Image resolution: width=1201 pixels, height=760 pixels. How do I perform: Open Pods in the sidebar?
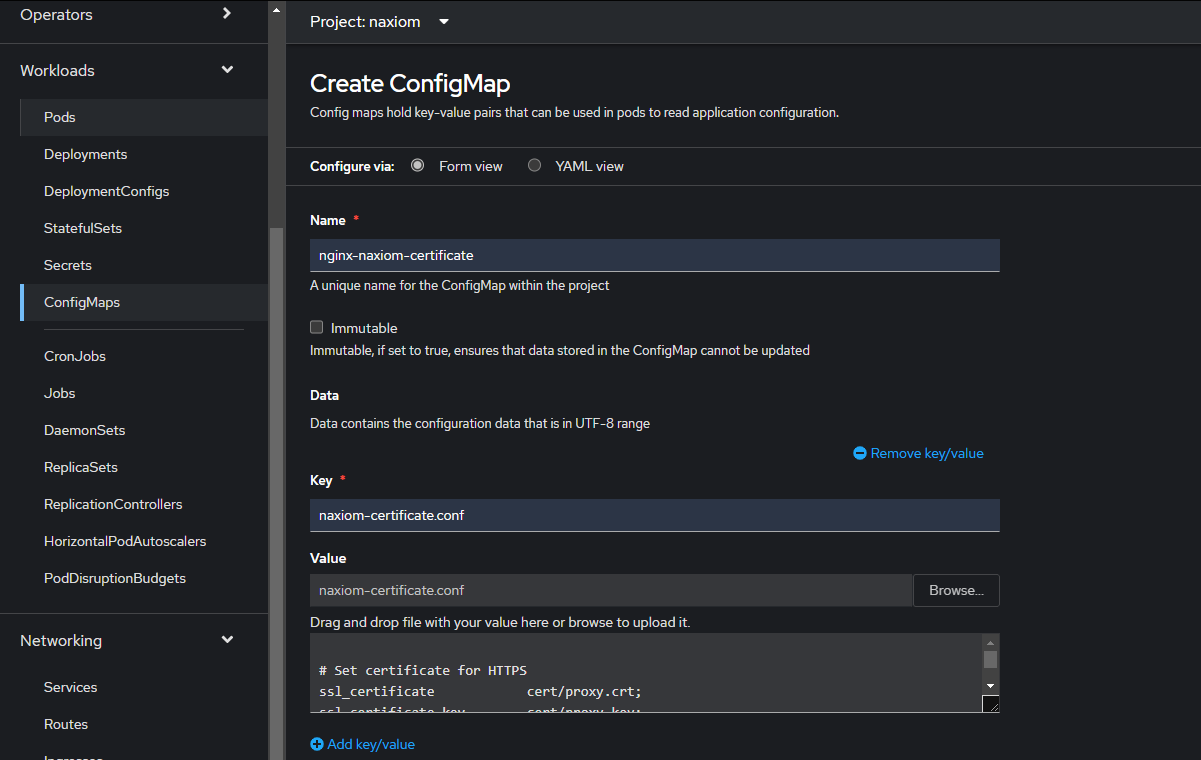tap(144, 117)
